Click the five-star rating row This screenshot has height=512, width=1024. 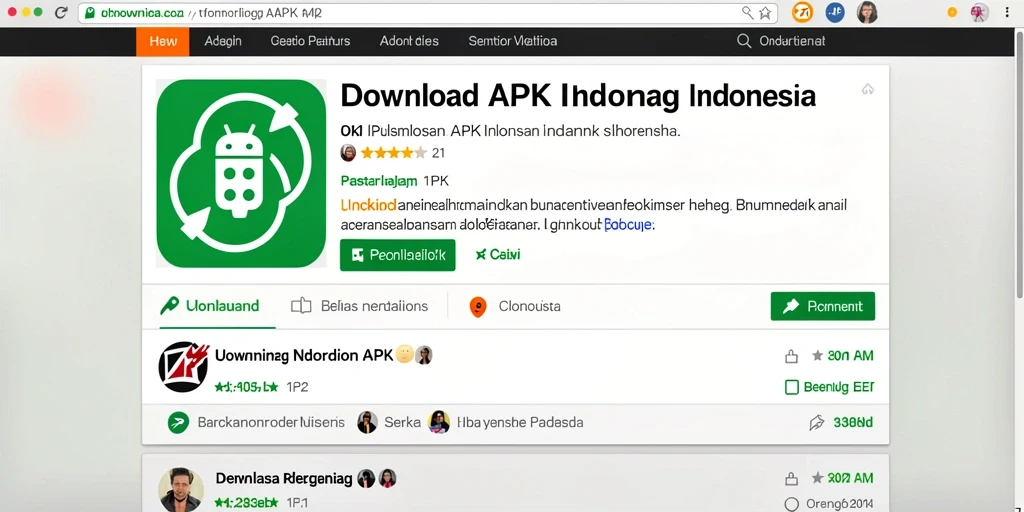[x=393, y=153]
